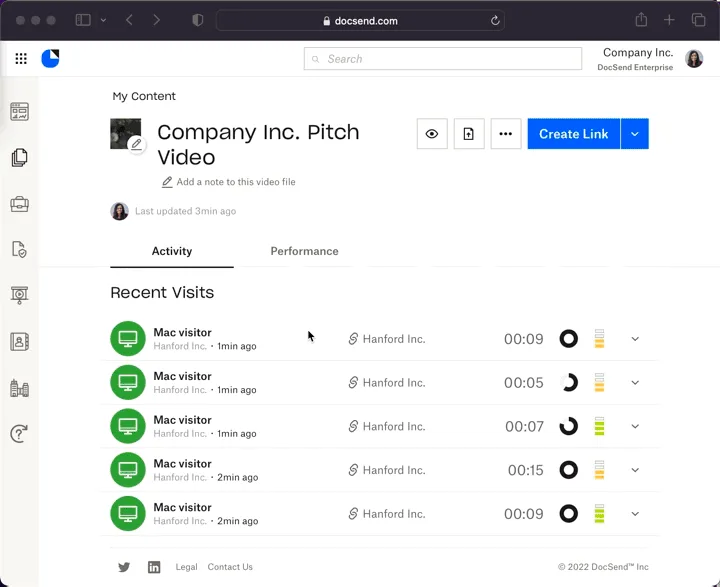The height and width of the screenshot is (587, 720).
Task: Click the engagement bars in 00:15 row
Action: coord(599,470)
